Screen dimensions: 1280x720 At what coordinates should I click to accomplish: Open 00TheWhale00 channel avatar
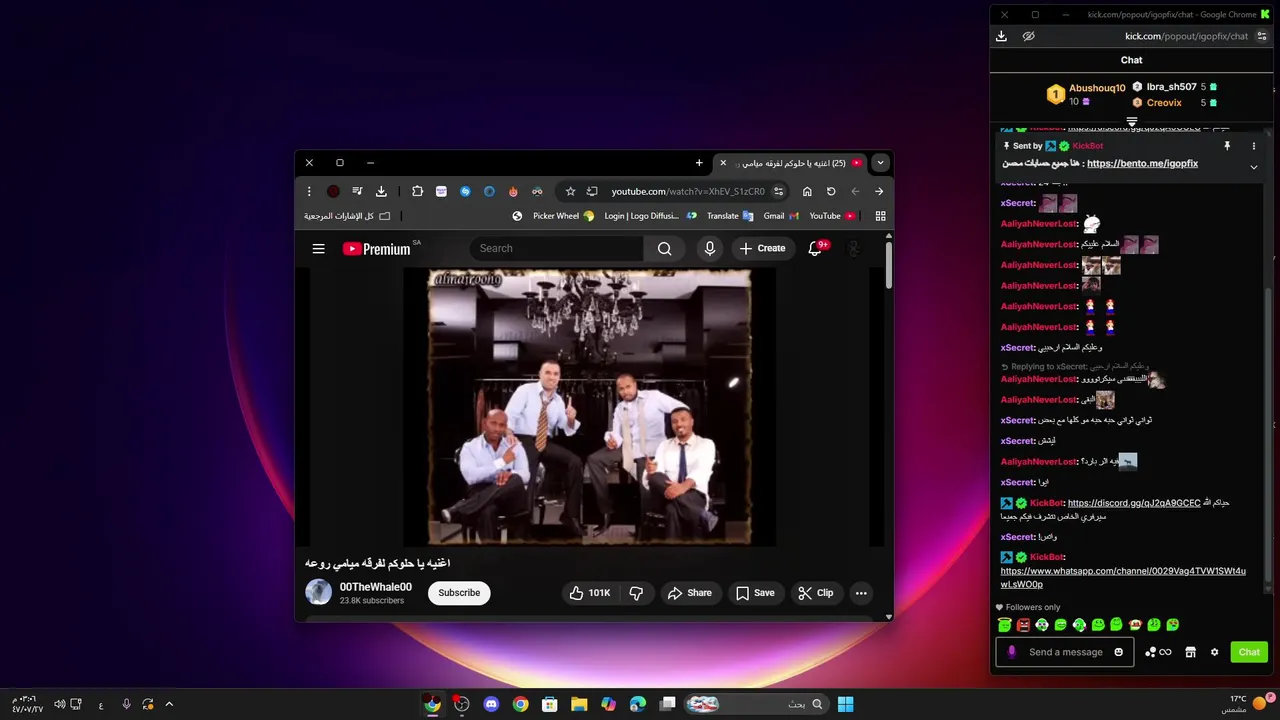(318, 592)
